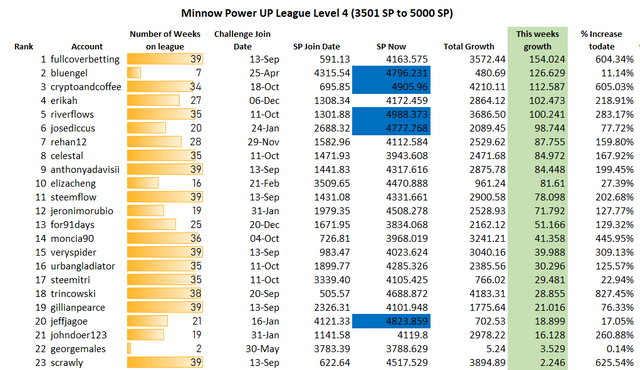
Task: Select the 827.45% increase cell for trincowski
Action: [614, 294]
